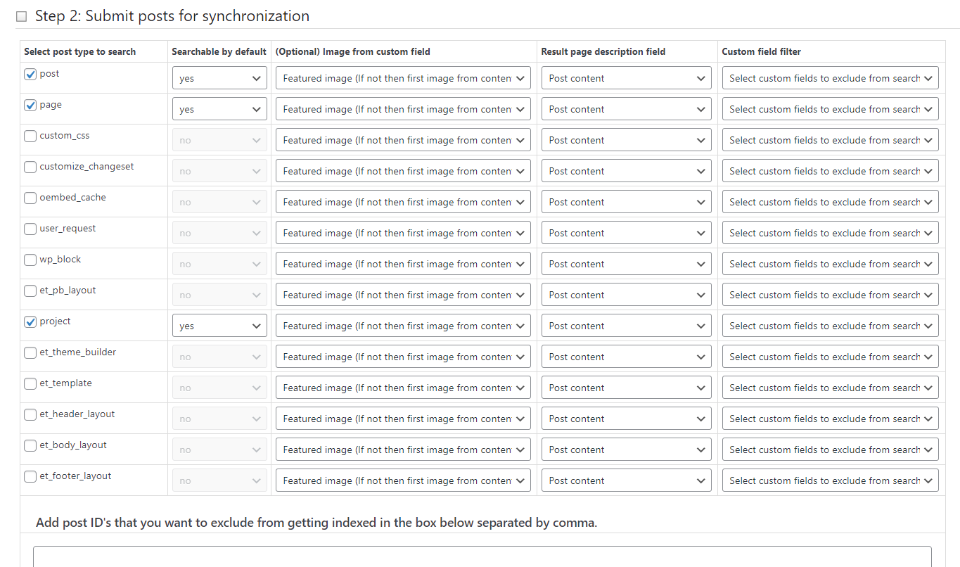Change Searchable by default for project

pos(219,326)
